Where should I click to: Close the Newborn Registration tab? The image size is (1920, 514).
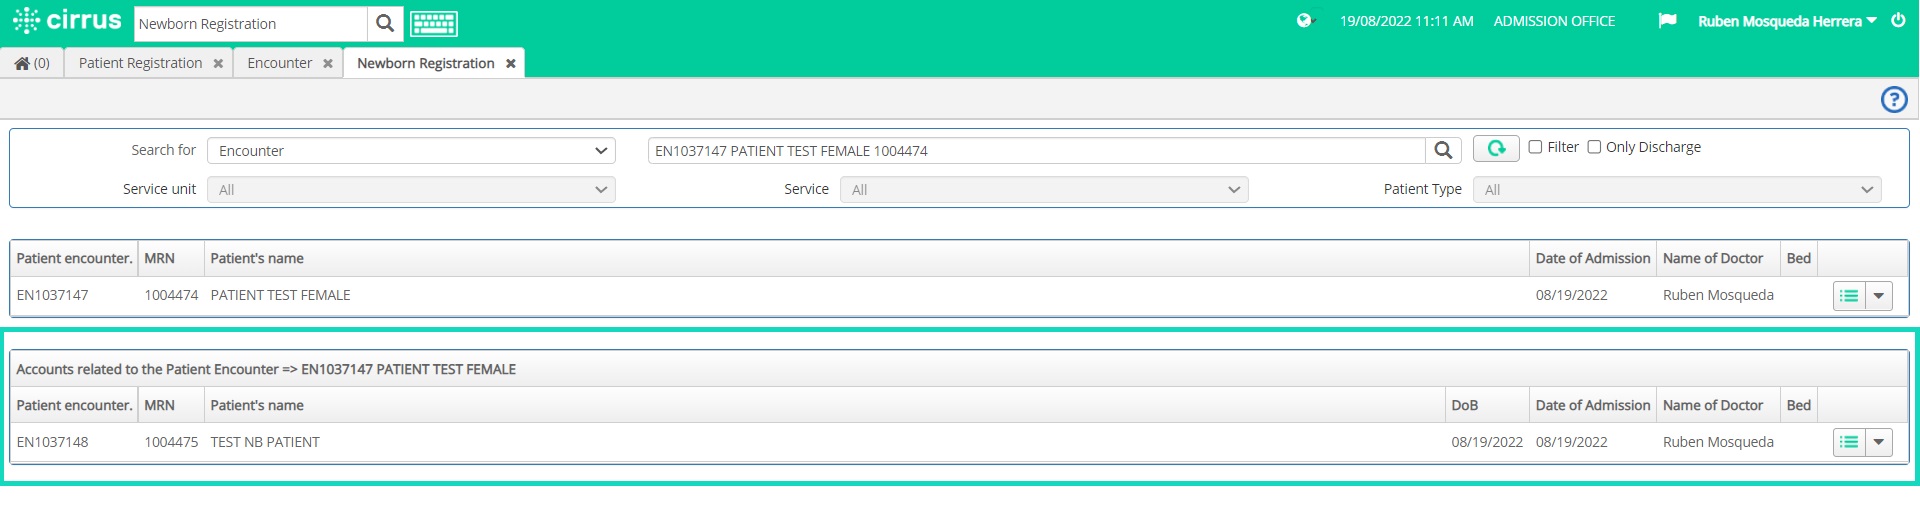click(x=511, y=64)
